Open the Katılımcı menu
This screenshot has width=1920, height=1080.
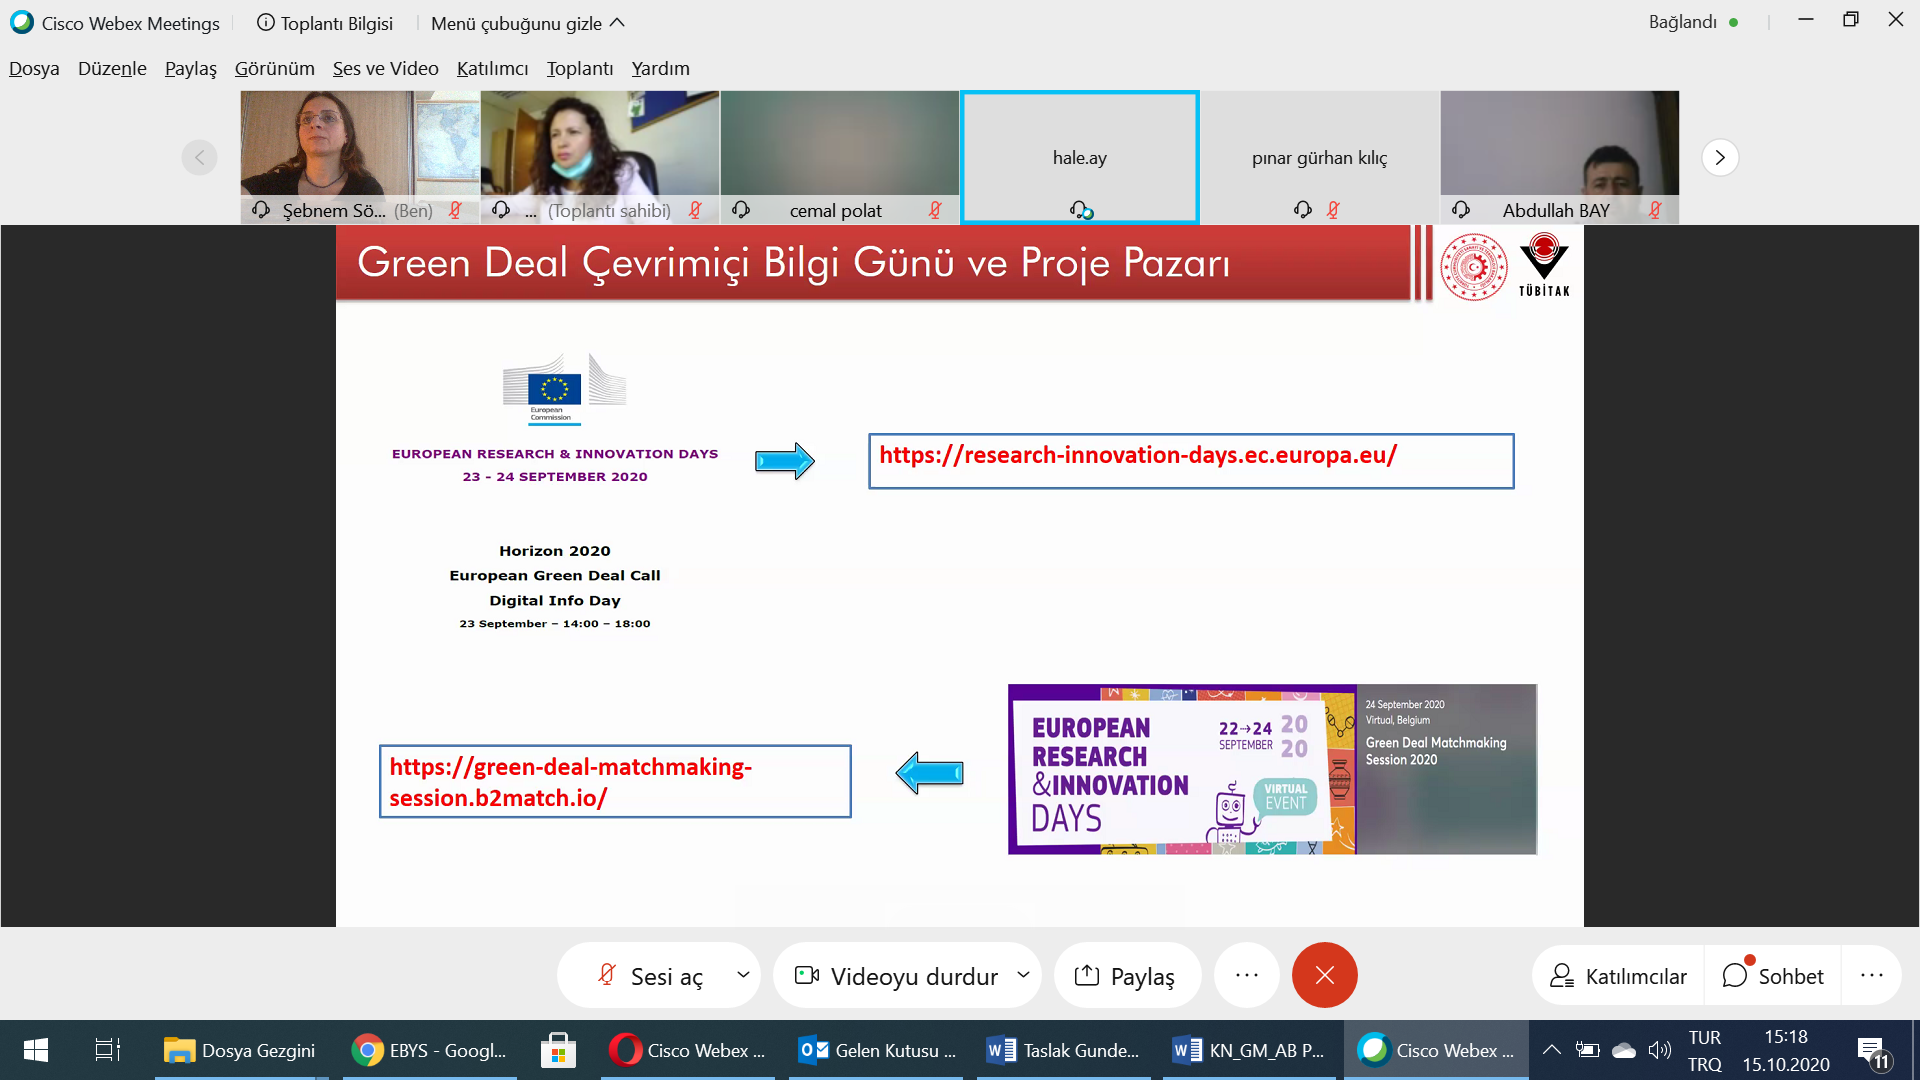click(492, 68)
